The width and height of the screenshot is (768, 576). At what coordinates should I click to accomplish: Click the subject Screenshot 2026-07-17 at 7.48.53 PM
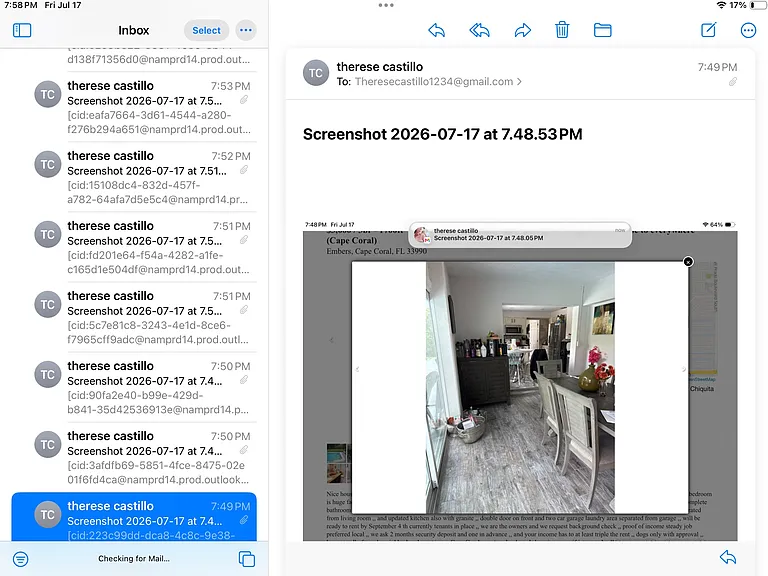coord(442,134)
